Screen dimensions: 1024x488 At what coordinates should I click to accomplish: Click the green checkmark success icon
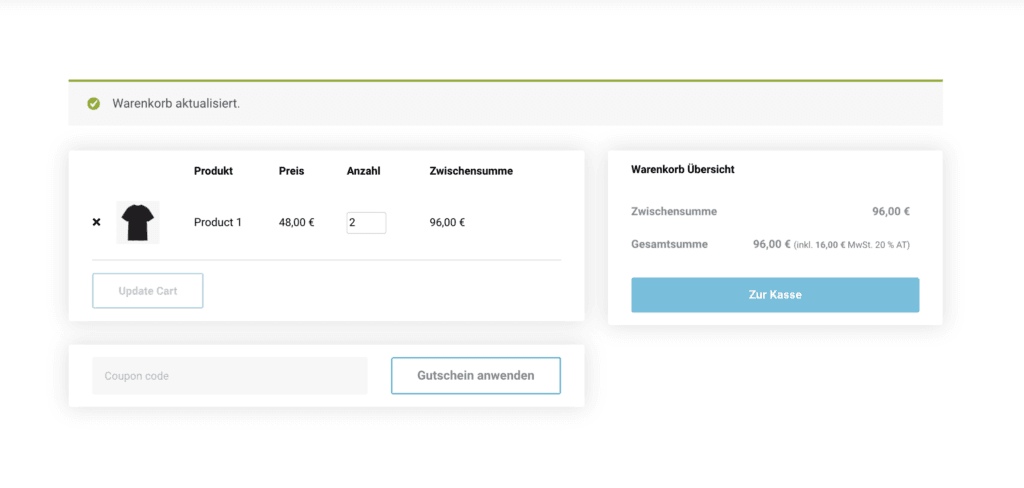[93, 103]
